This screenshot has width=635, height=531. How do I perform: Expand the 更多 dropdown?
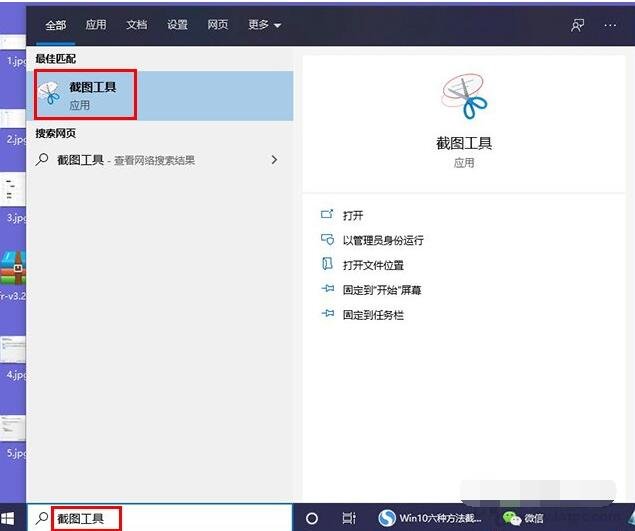tap(264, 25)
